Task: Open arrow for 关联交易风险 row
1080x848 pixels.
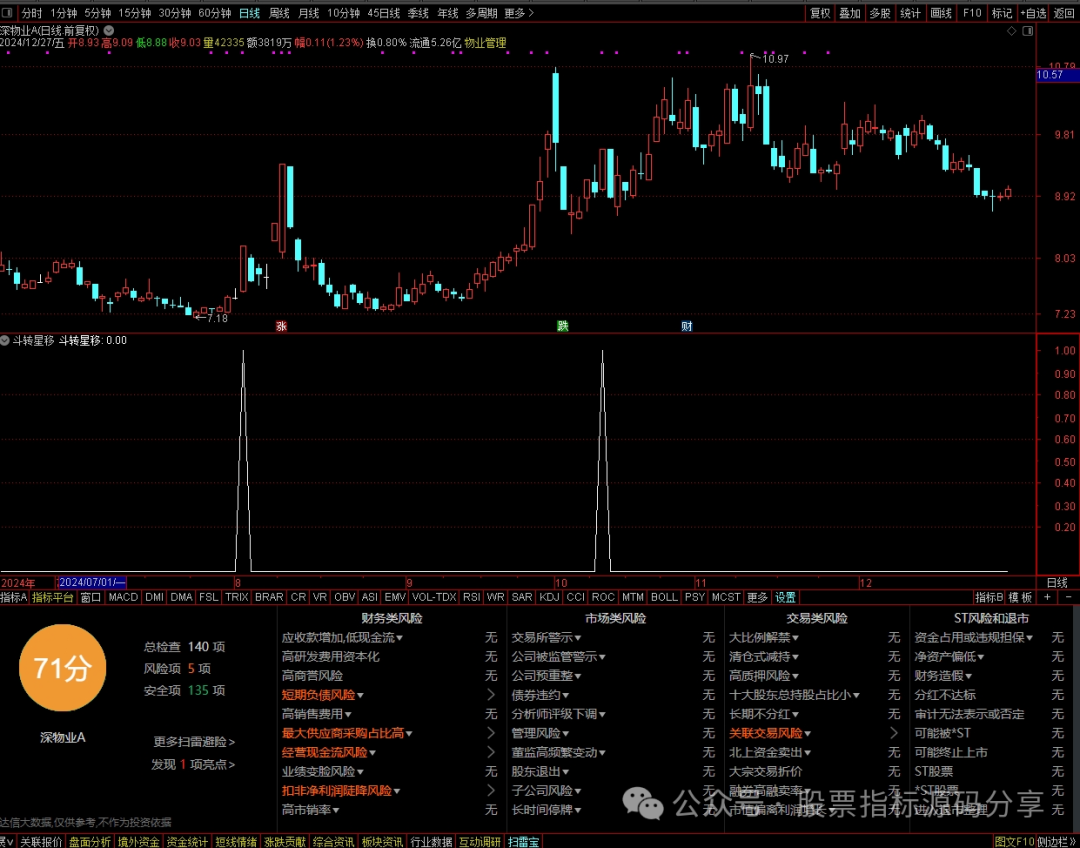Action: click(x=894, y=733)
